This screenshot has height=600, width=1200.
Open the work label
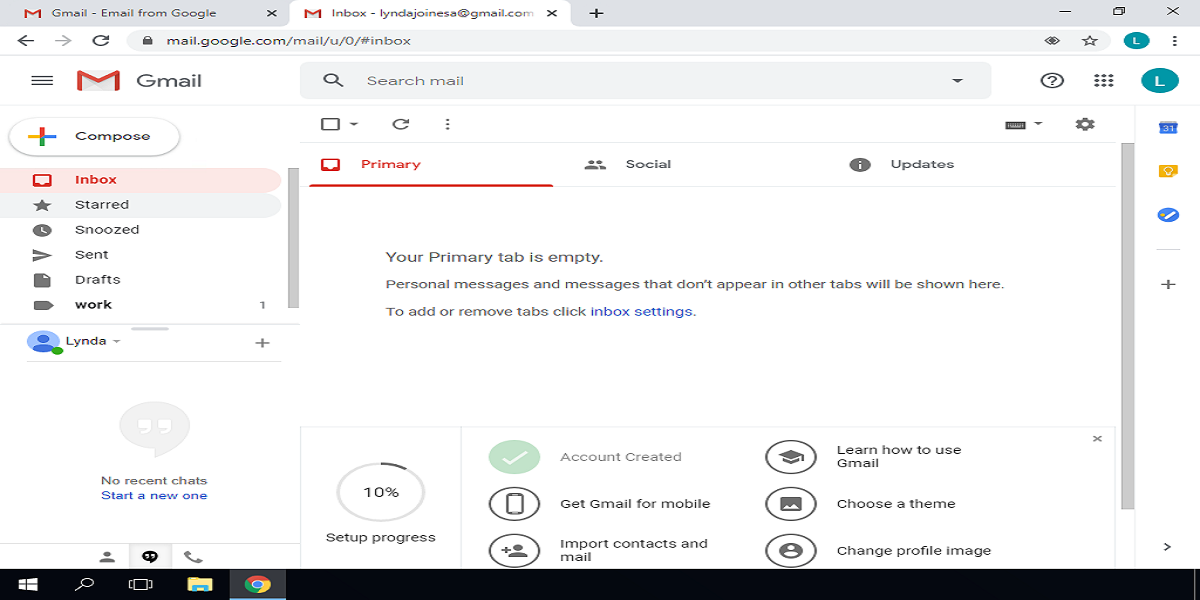(x=140, y=305)
